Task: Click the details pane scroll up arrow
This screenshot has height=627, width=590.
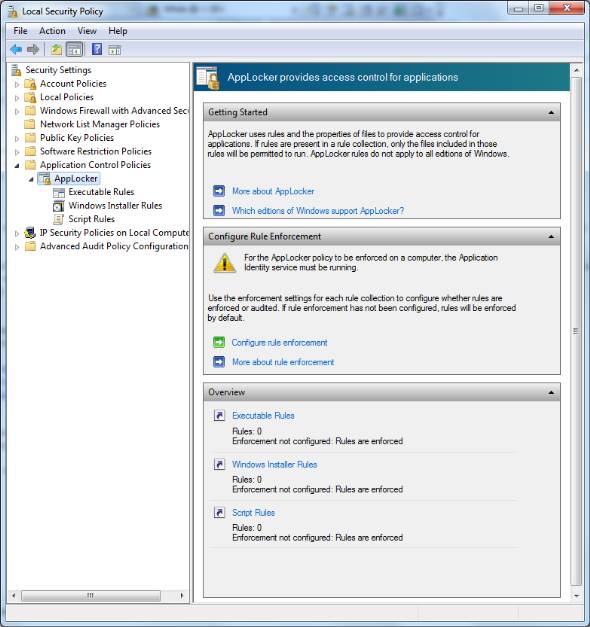Action: [x=576, y=70]
